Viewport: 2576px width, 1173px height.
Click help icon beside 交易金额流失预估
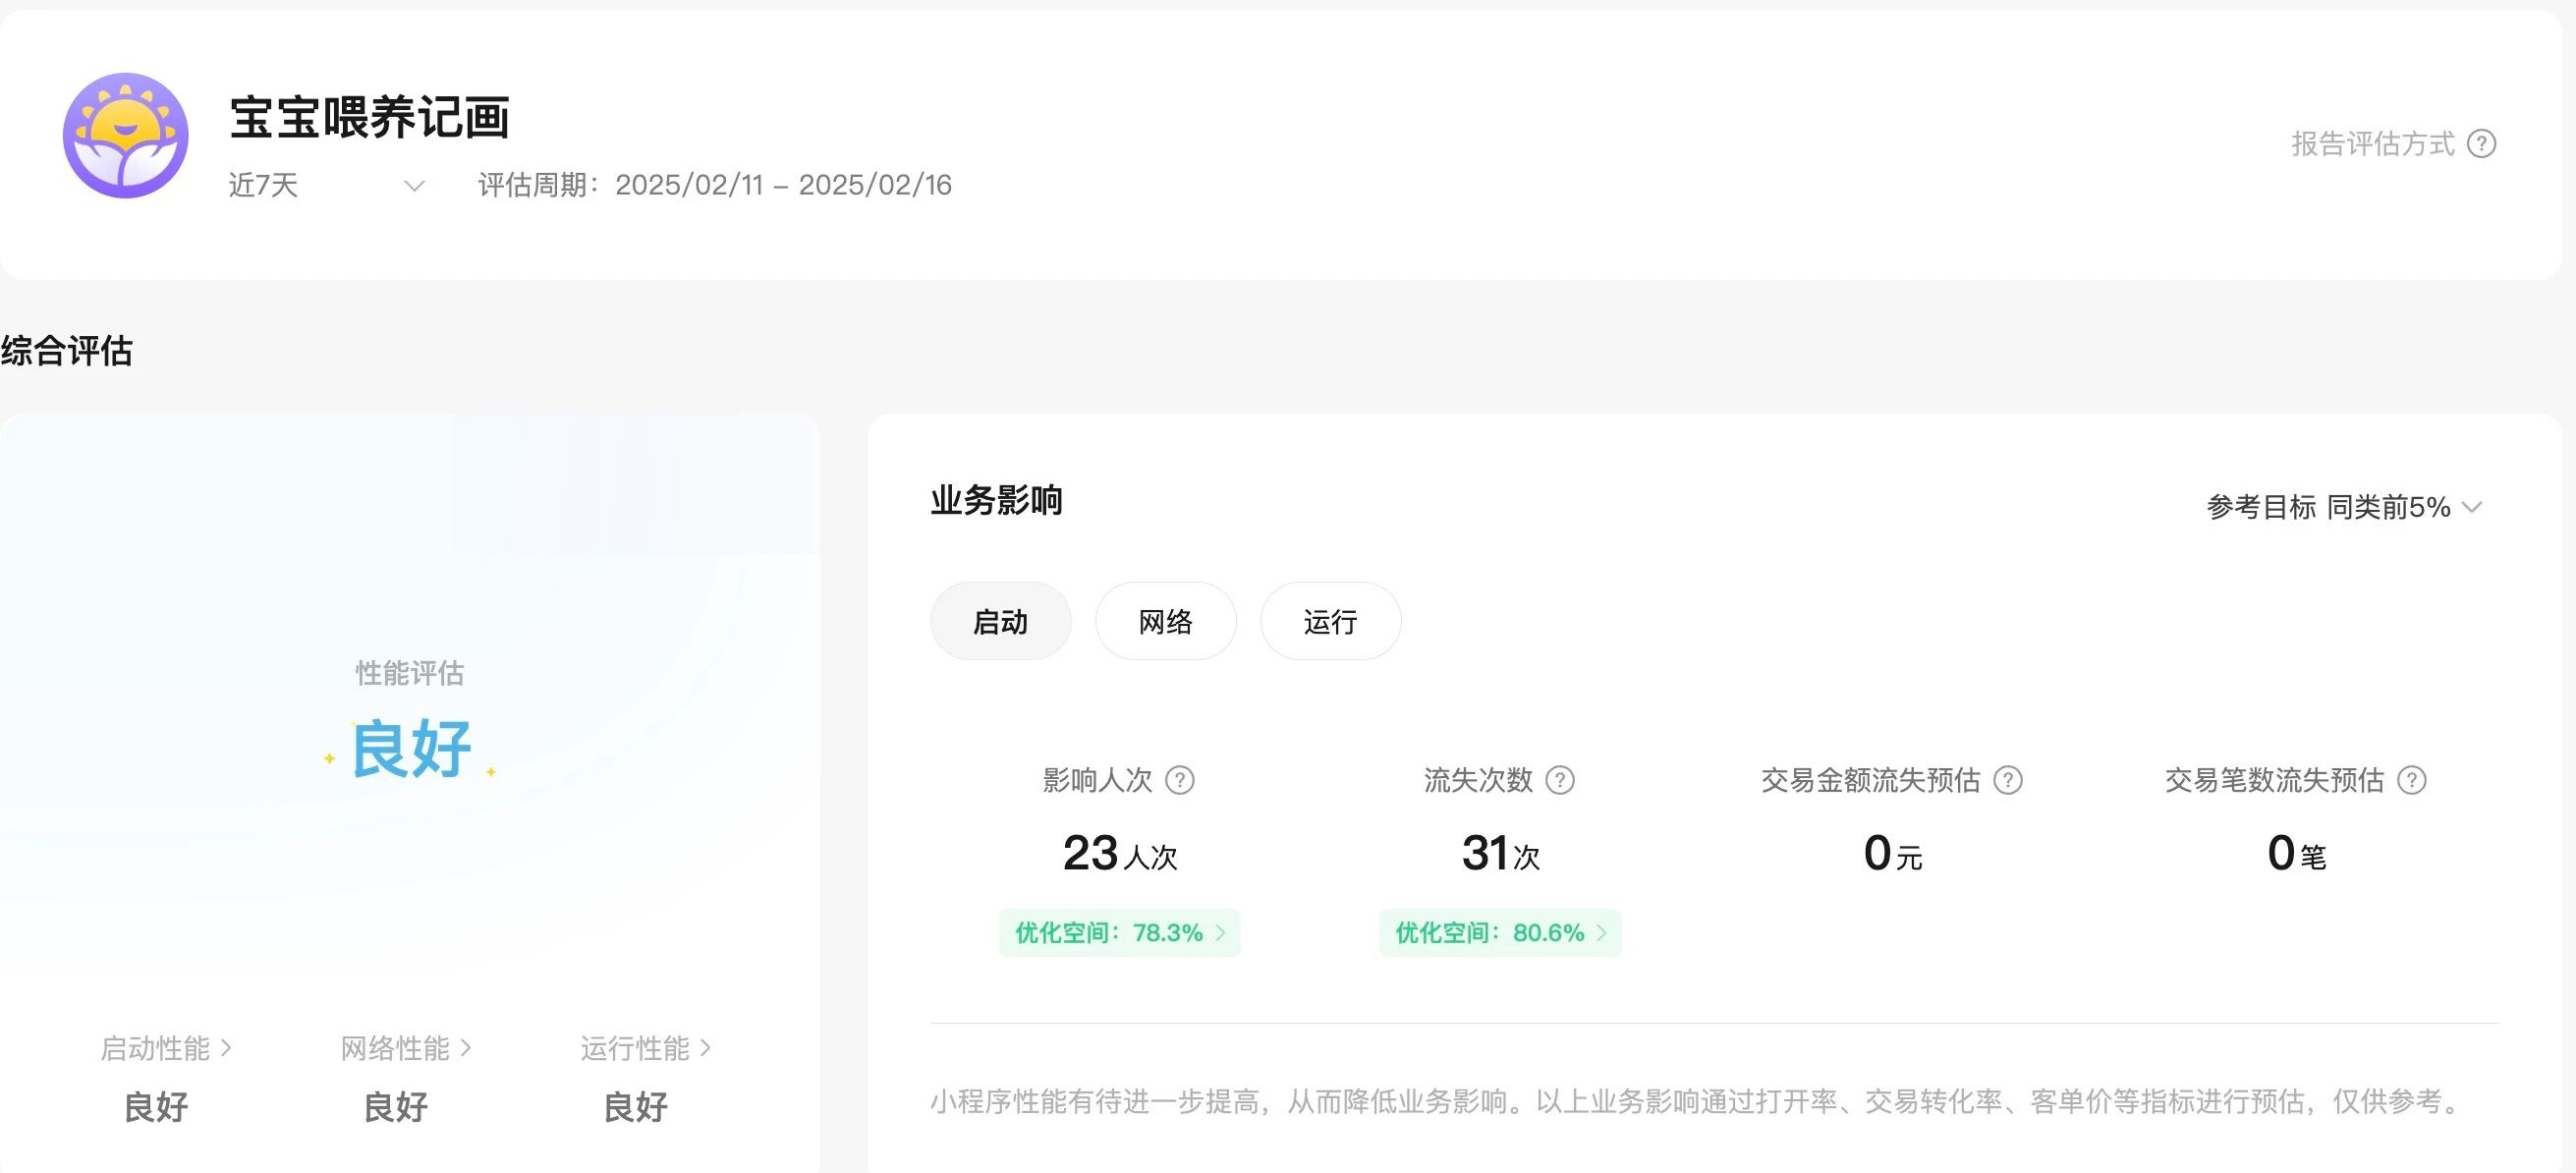click(x=2008, y=780)
